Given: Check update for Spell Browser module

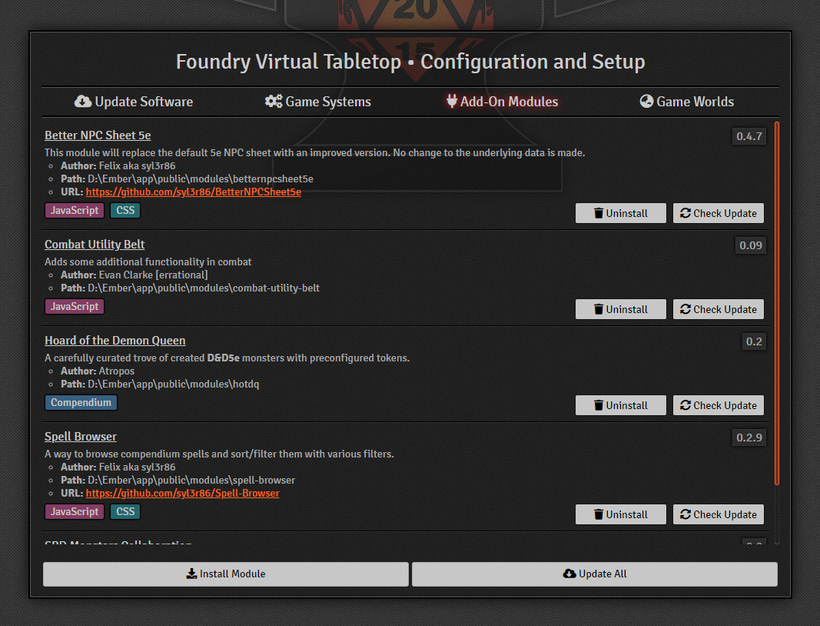Looking at the screenshot, I should [719, 514].
